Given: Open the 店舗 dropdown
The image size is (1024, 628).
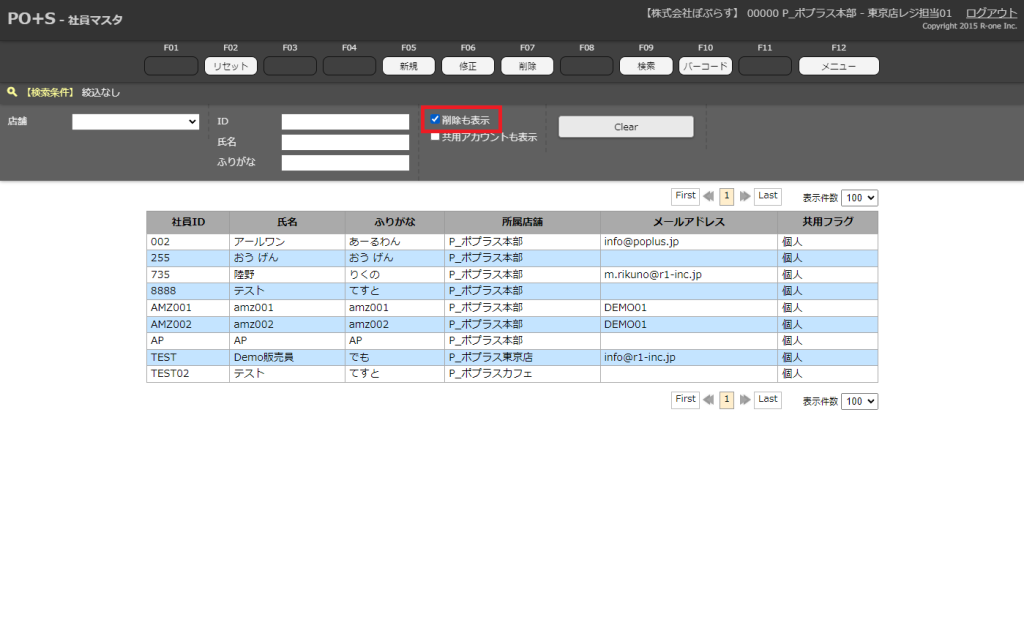Looking at the screenshot, I should click(136, 121).
